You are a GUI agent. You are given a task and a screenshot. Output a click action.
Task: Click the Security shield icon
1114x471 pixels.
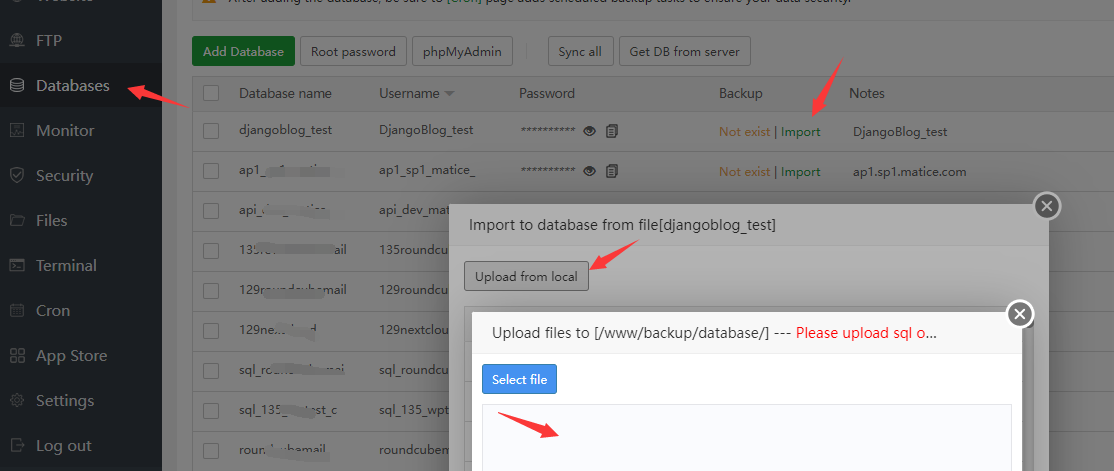click(17, 176)
